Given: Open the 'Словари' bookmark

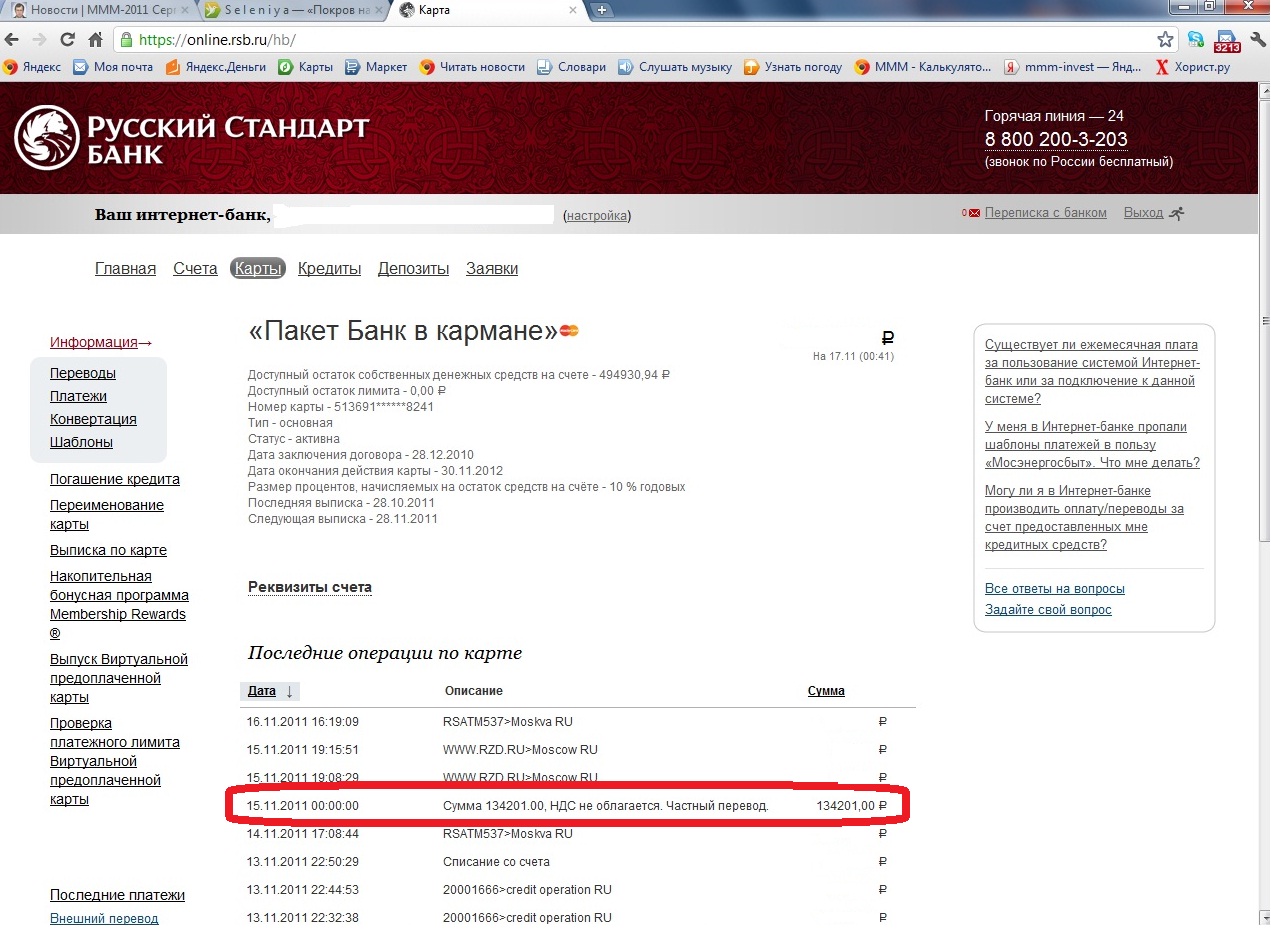Looking at the screenshot, I should 572,67.
